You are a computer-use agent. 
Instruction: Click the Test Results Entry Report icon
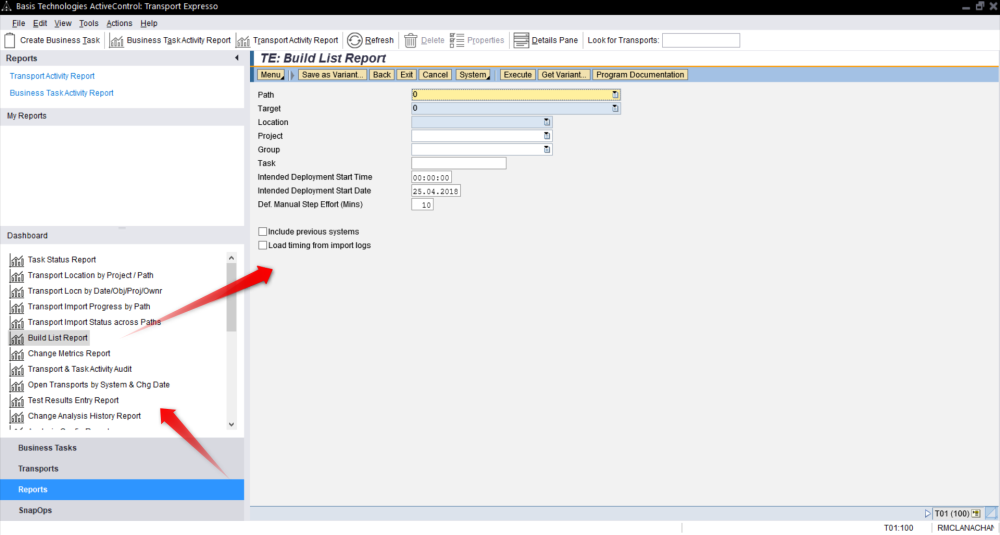(x=17, y=401)
